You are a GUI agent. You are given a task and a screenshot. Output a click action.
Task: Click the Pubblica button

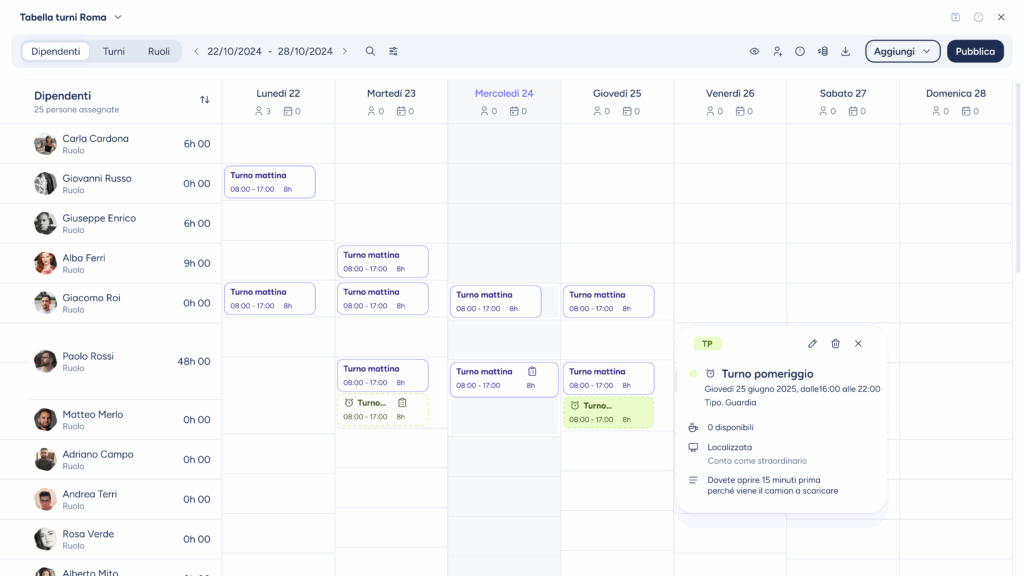tap(975, 51)
